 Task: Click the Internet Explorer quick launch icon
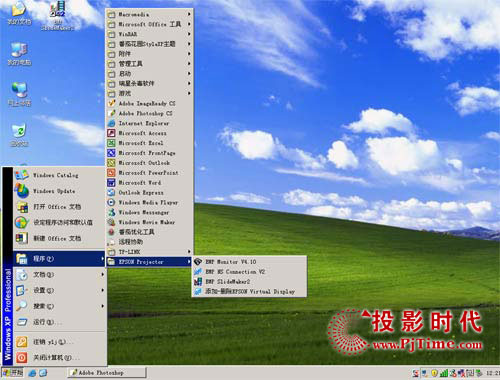pyautogui.click(x=32, y=373)
